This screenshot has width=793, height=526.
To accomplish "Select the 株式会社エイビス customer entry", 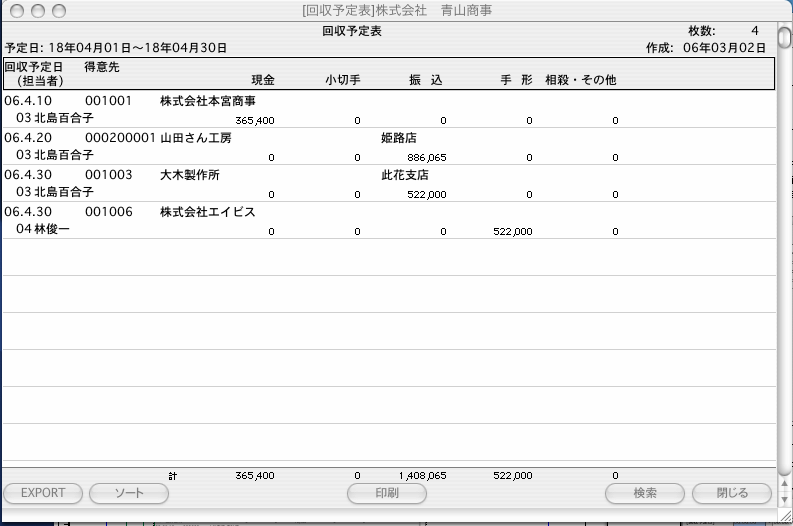I will click(x=207, y=212).
